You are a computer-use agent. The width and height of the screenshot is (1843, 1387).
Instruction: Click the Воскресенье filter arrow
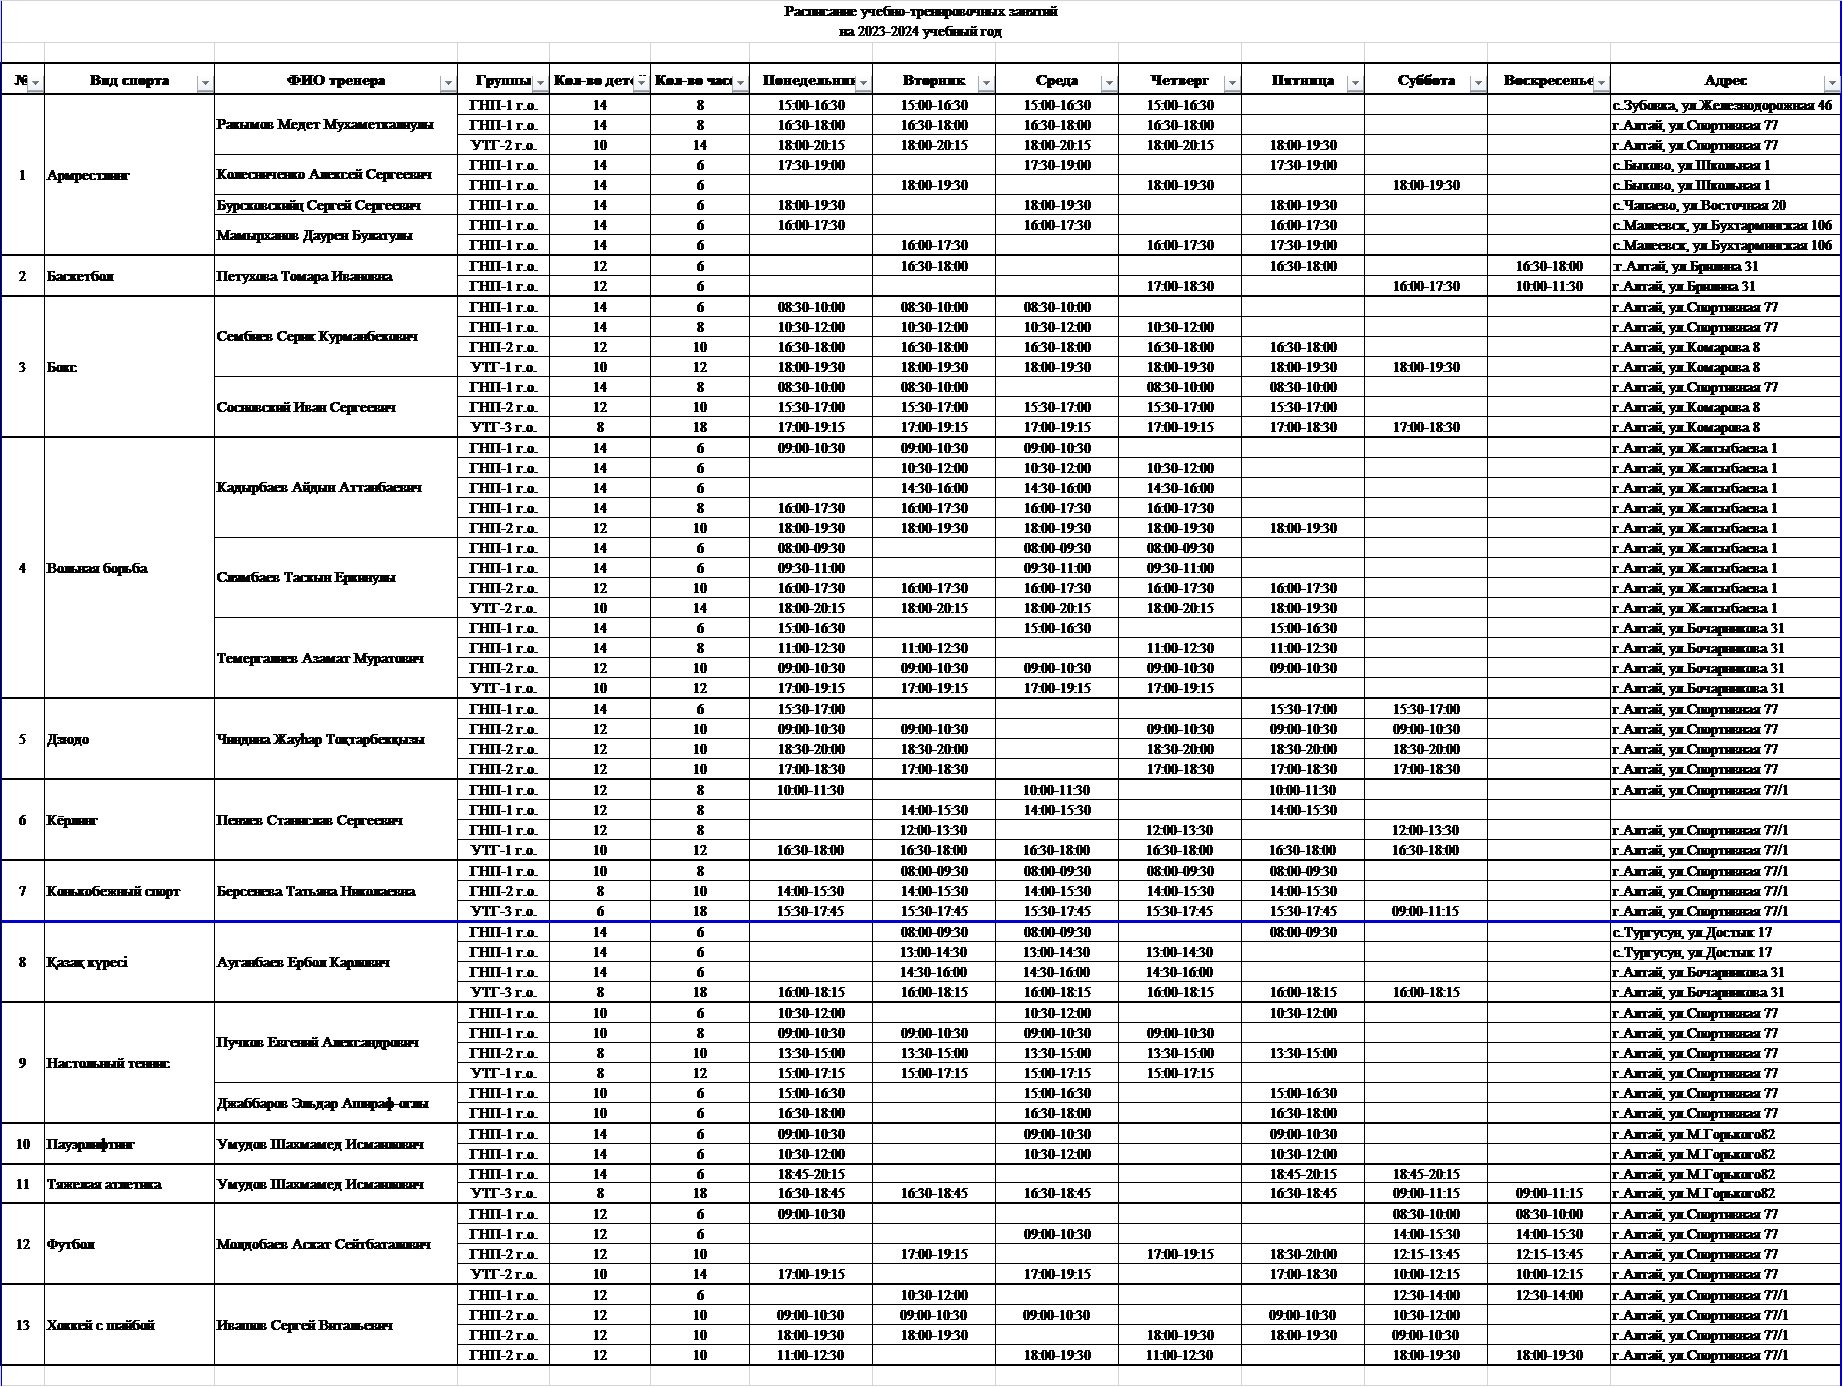click(1601, 84)
